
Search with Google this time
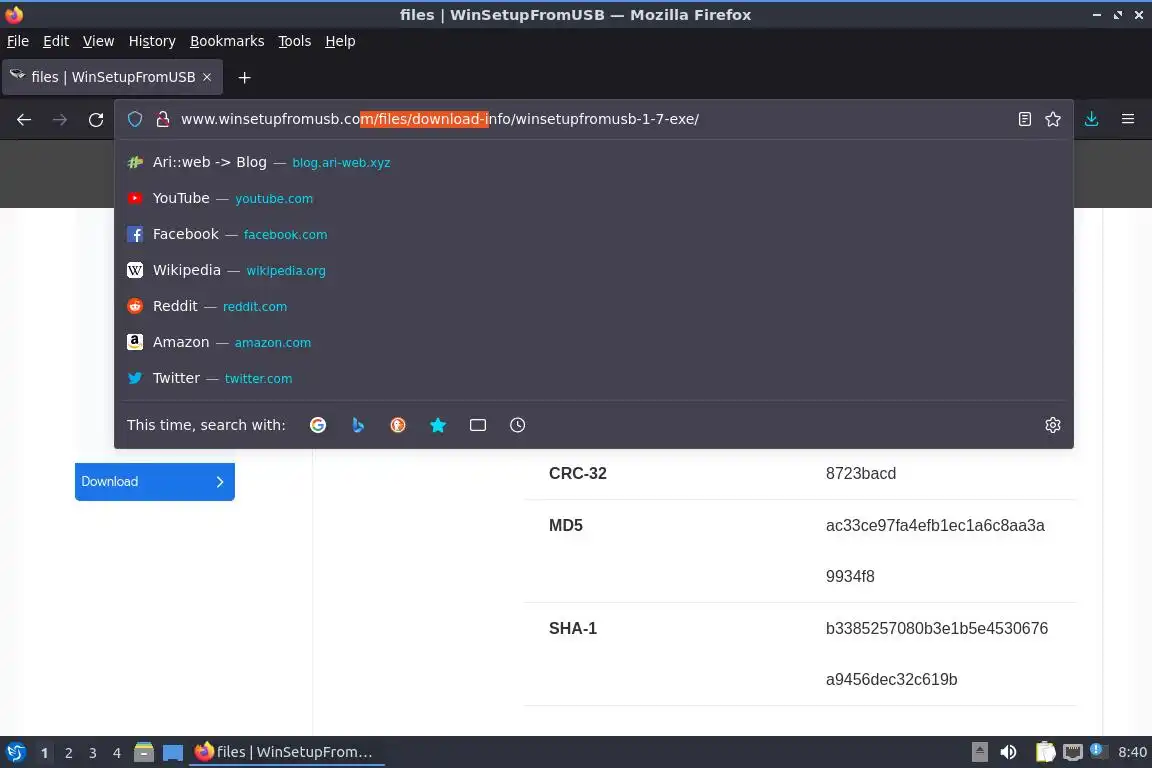click(x=318, y=425)
